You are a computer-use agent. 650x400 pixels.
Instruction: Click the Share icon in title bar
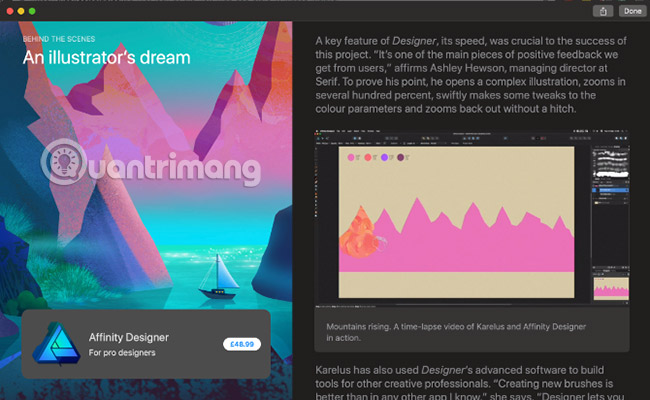point(603,11)
